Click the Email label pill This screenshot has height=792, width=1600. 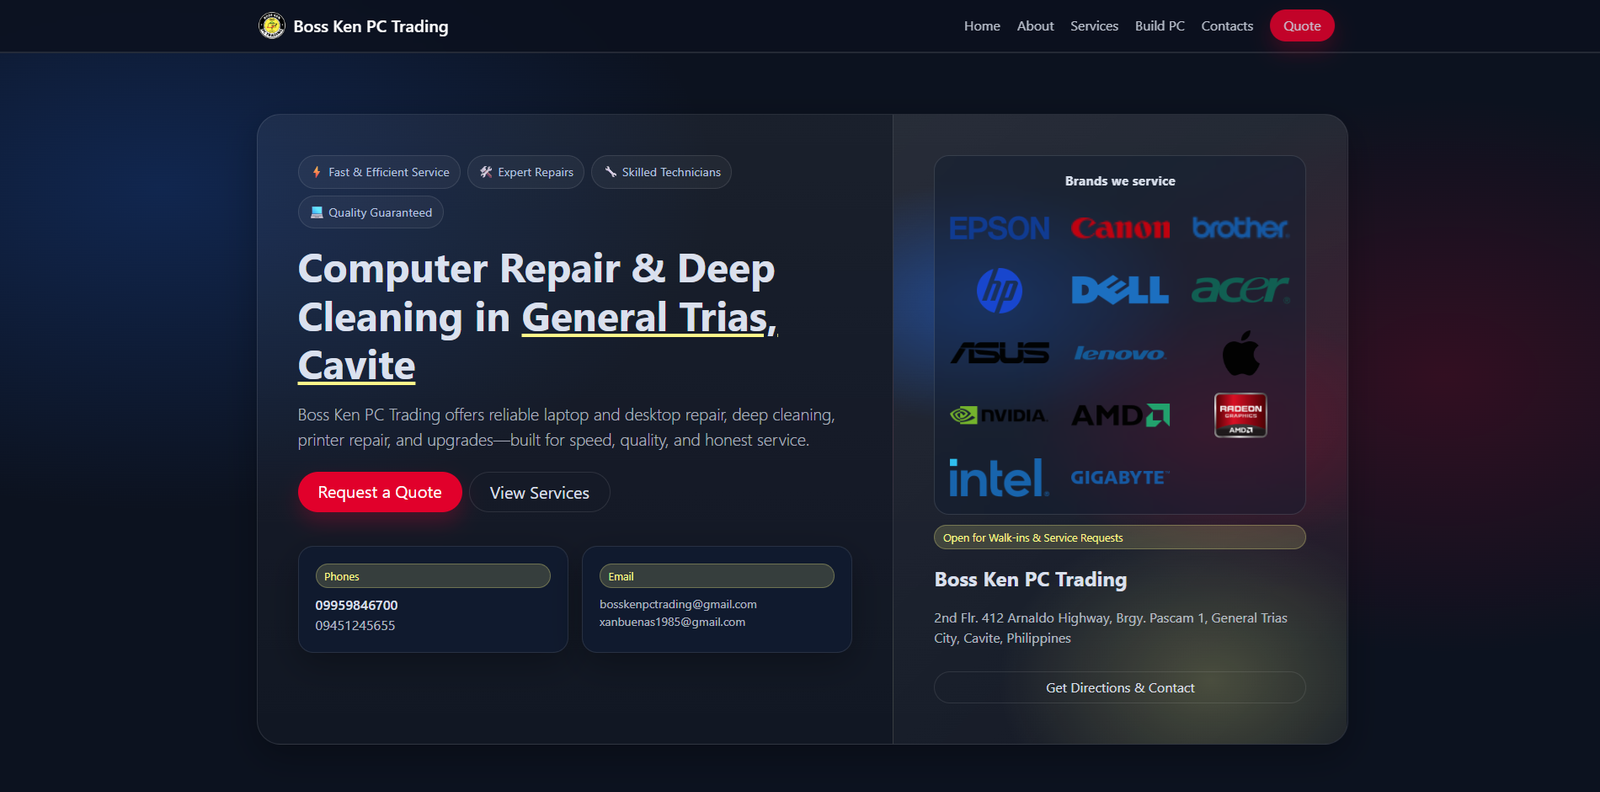click(x=717, y=576)
